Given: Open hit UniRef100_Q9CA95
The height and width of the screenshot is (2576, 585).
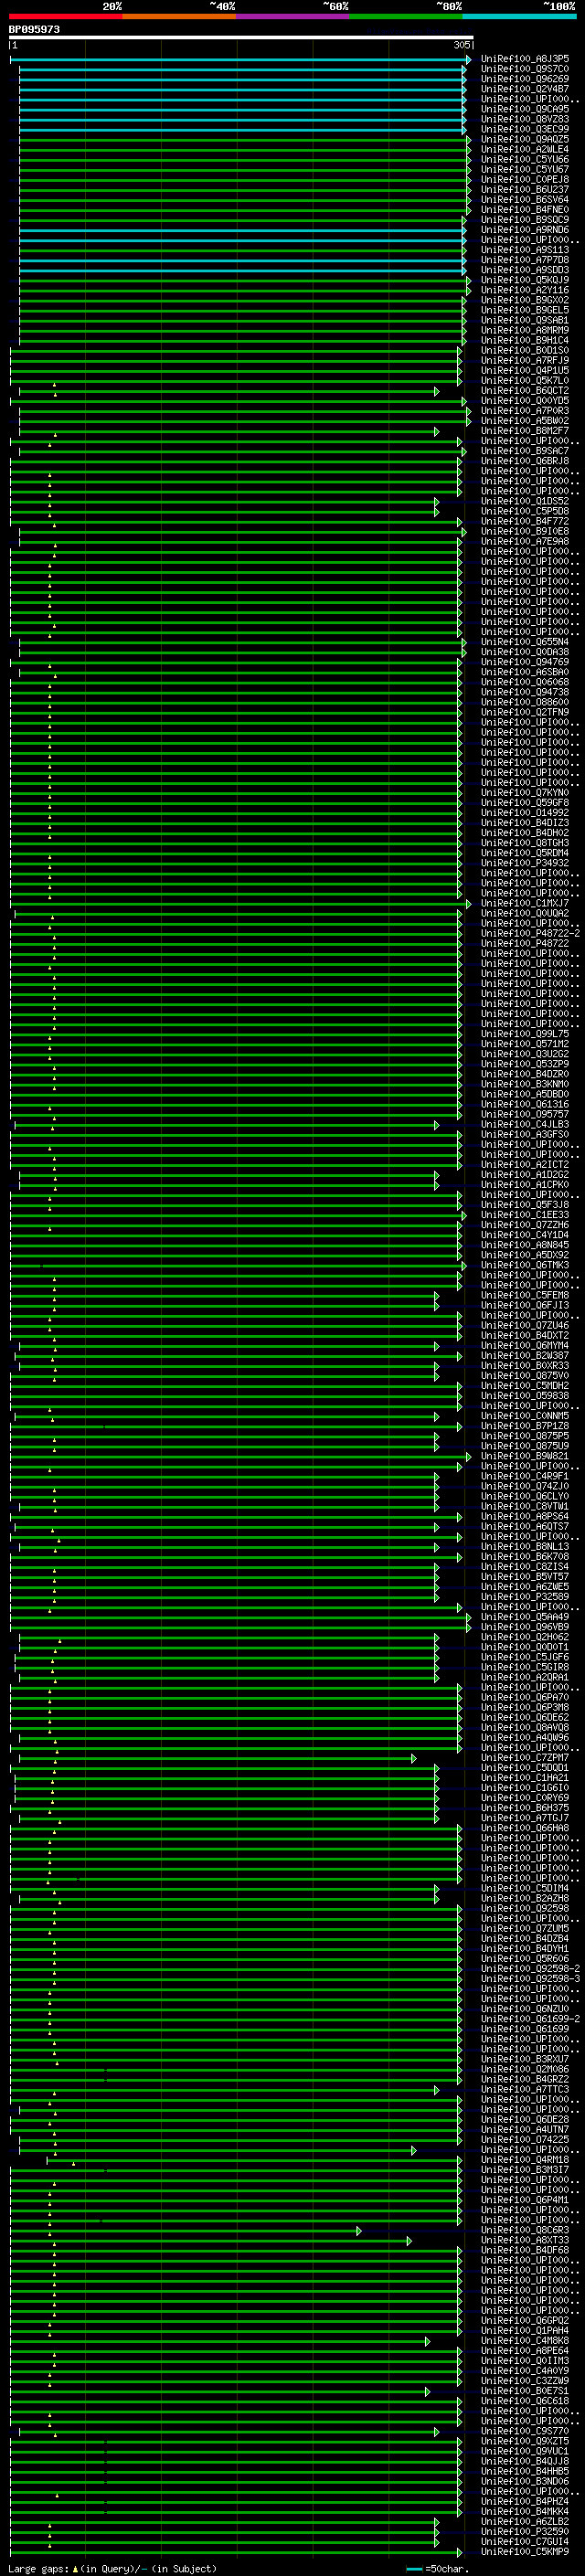Looking at the screenshot, I should (525, 109).
